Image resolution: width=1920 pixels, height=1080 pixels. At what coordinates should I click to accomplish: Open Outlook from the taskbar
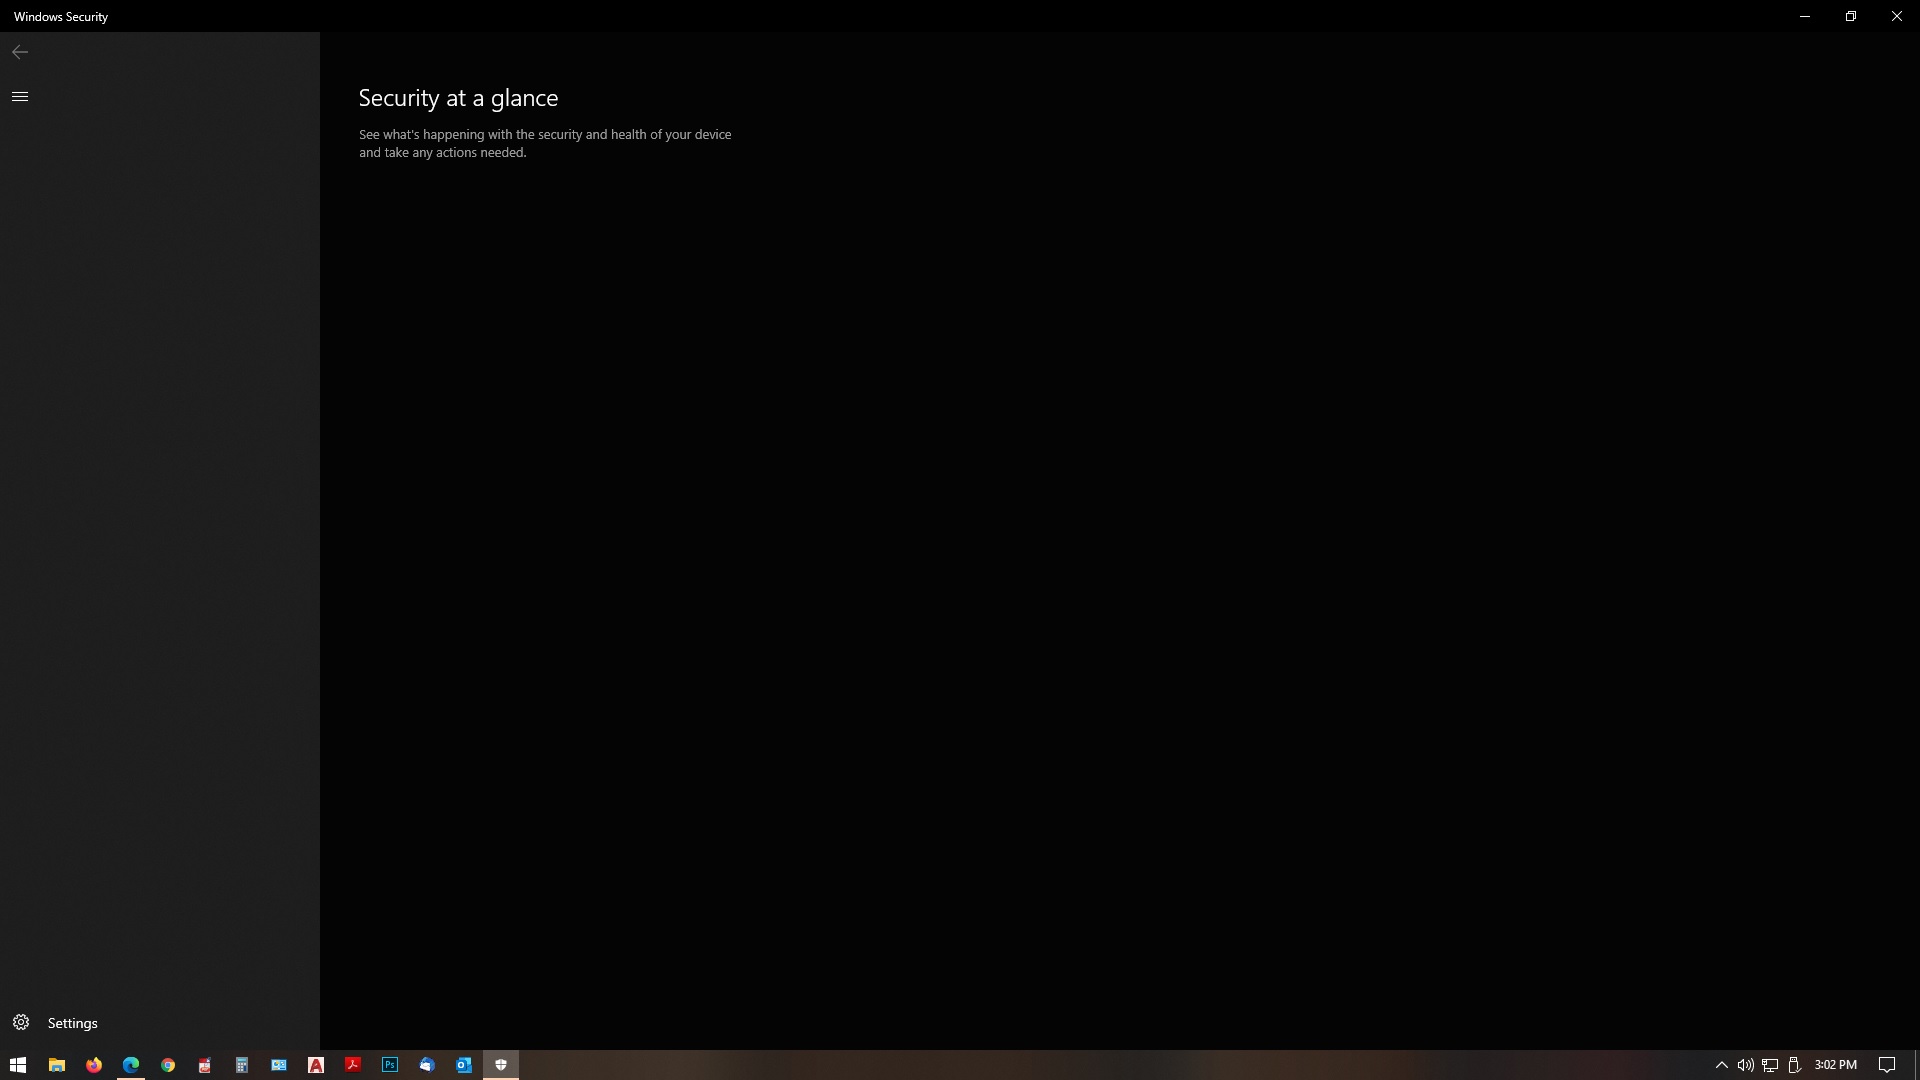(x=464, y=1065)
